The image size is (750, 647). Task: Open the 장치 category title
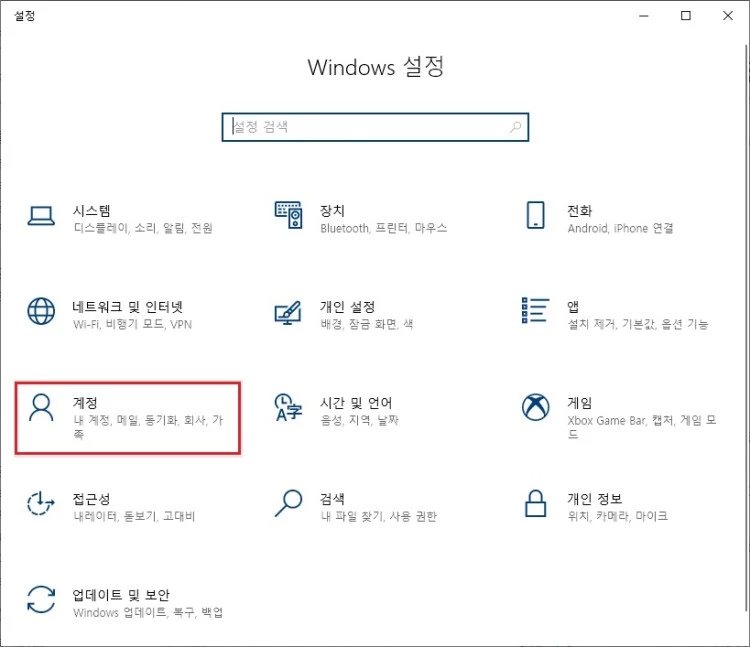pos(332,210)
